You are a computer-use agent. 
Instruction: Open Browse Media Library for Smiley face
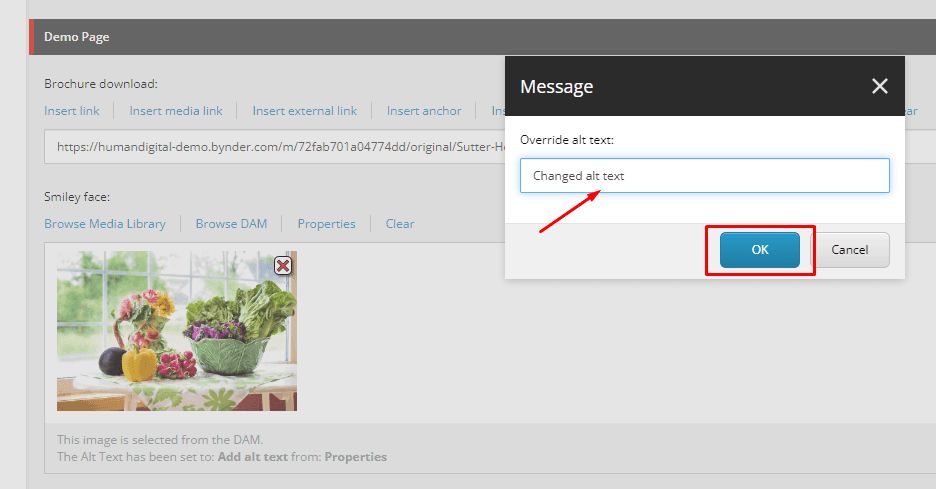coord(105,224)
